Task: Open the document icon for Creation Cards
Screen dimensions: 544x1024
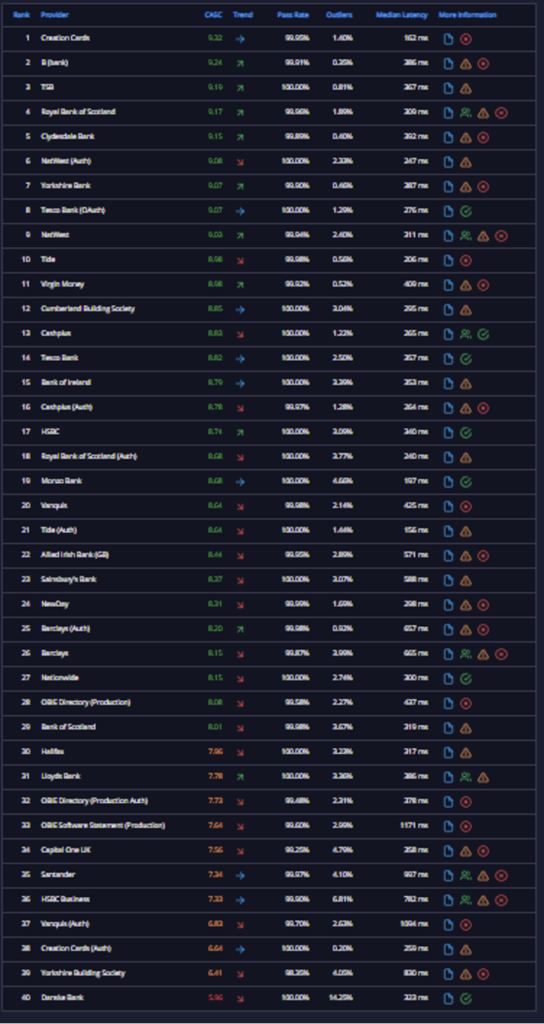Action: click(448, 39)
